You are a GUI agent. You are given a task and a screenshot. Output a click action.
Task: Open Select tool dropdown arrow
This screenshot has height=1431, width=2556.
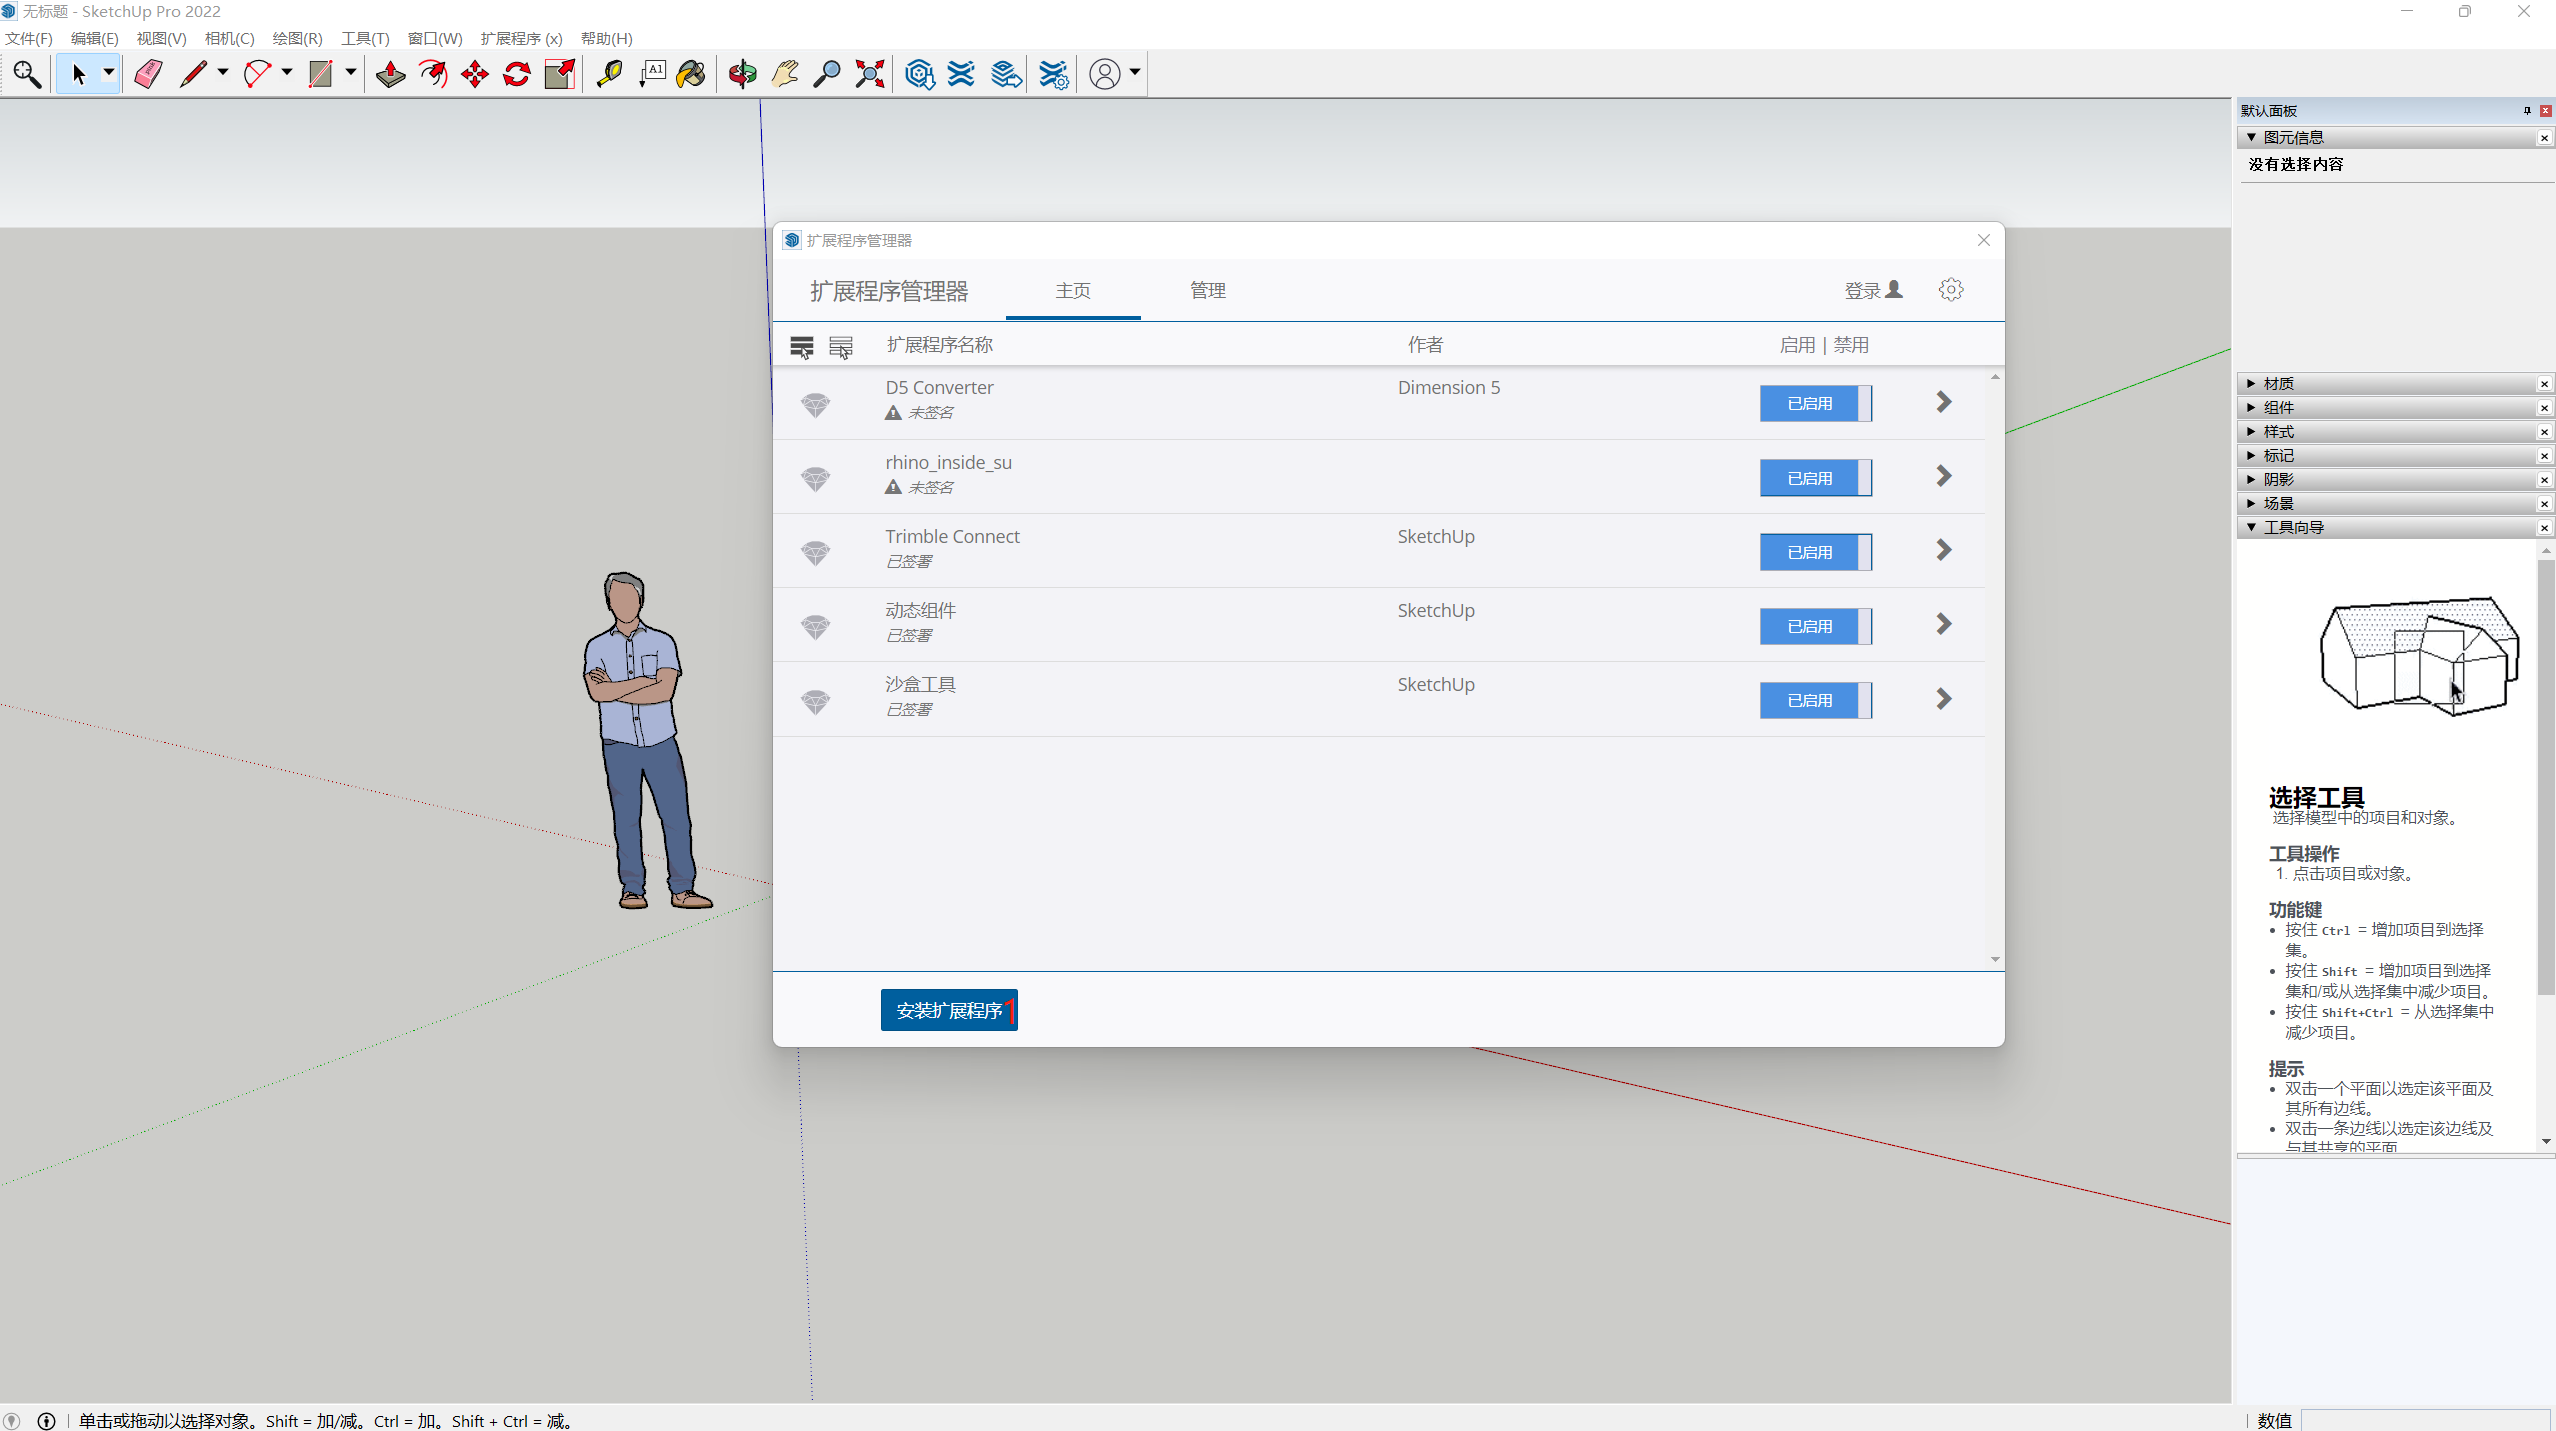(109, 72)
